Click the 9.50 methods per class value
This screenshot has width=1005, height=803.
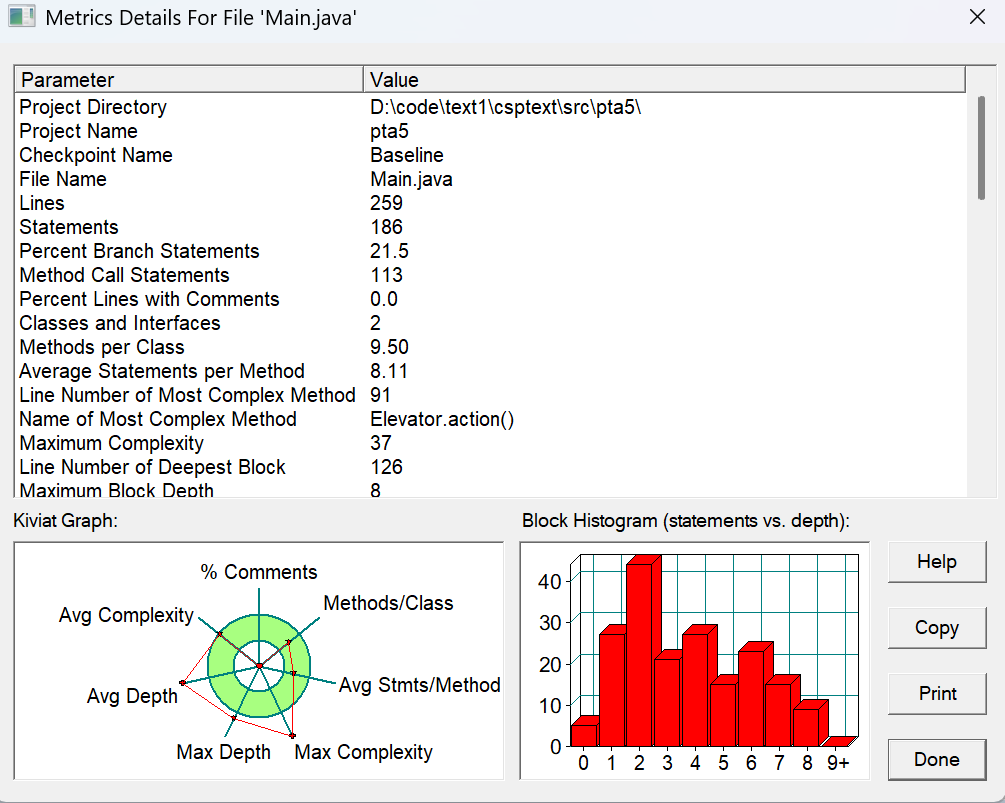(389, 347)
